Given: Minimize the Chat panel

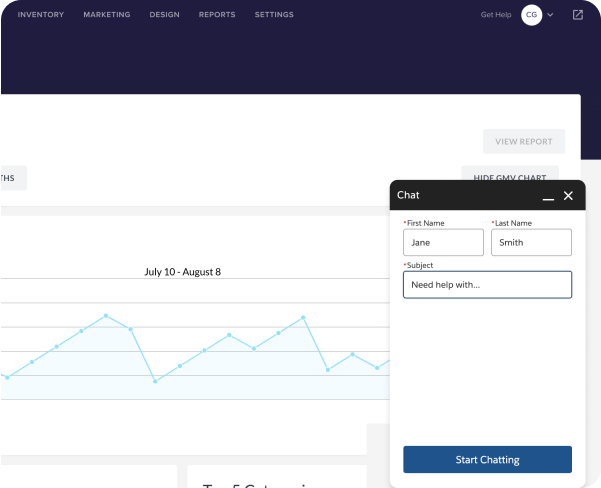Looking at the screenshot, I should (x=548, y=196).
